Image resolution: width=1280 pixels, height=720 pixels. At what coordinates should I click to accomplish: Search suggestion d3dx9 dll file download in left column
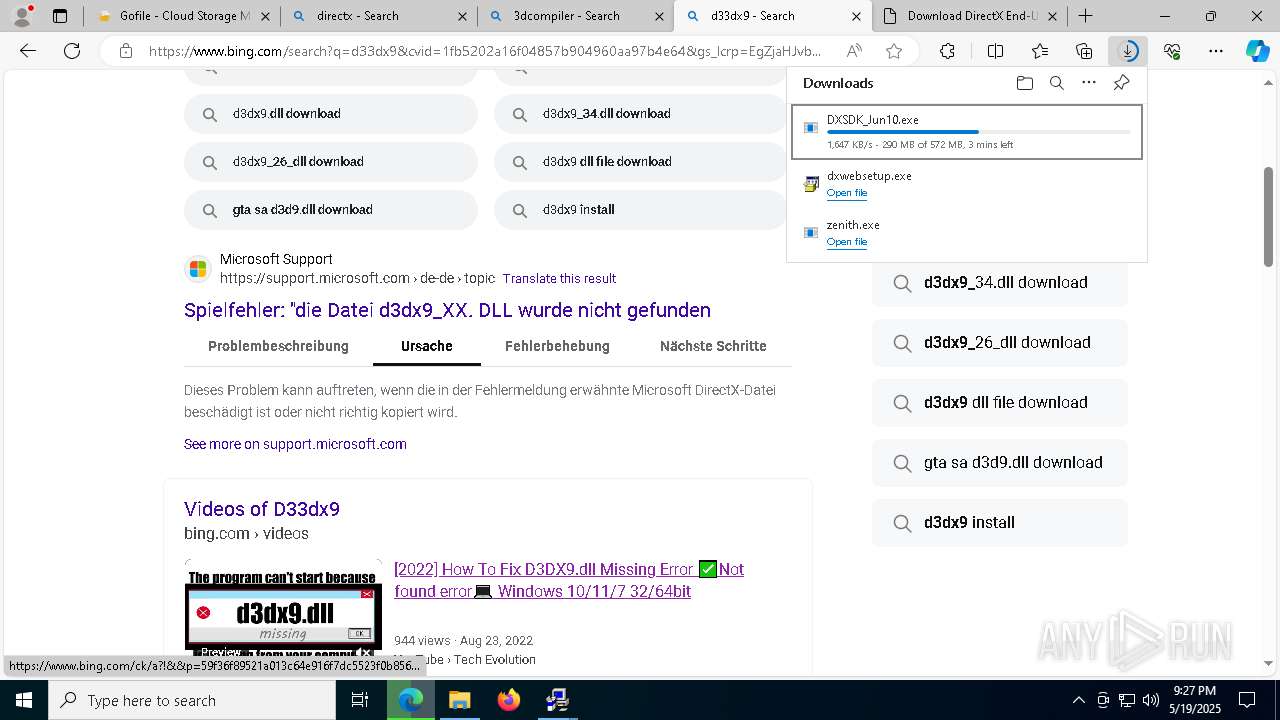(x=640, y=162)
